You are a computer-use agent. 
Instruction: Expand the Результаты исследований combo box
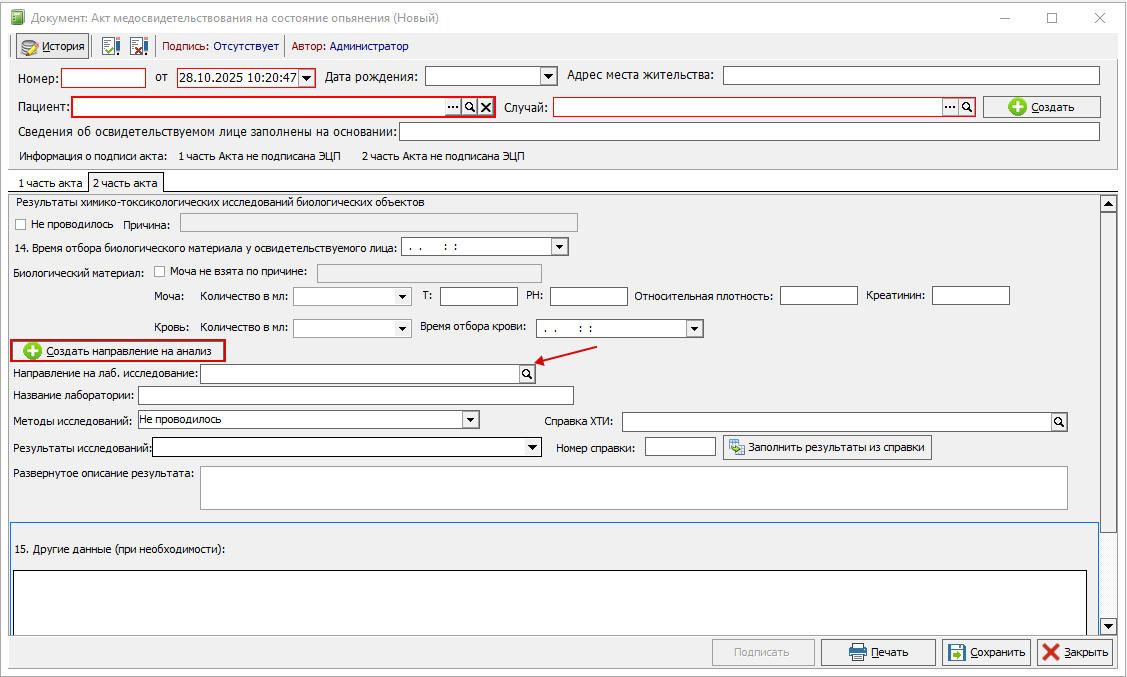[x=533, y=448]
